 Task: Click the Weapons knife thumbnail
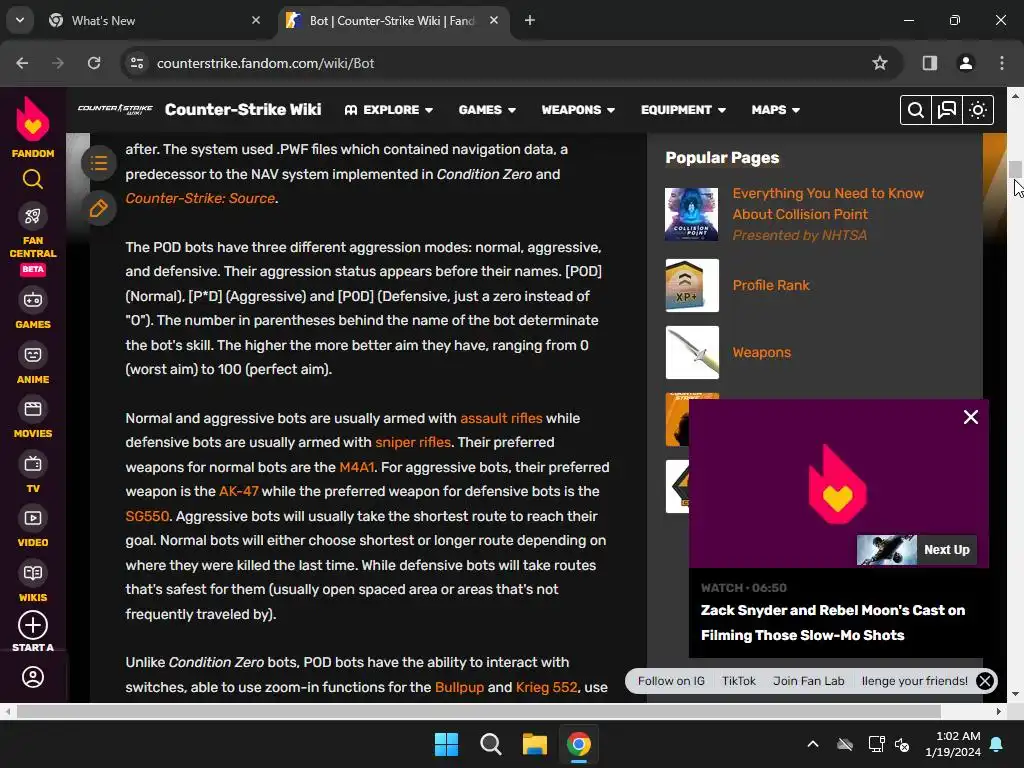pos(692,352)
